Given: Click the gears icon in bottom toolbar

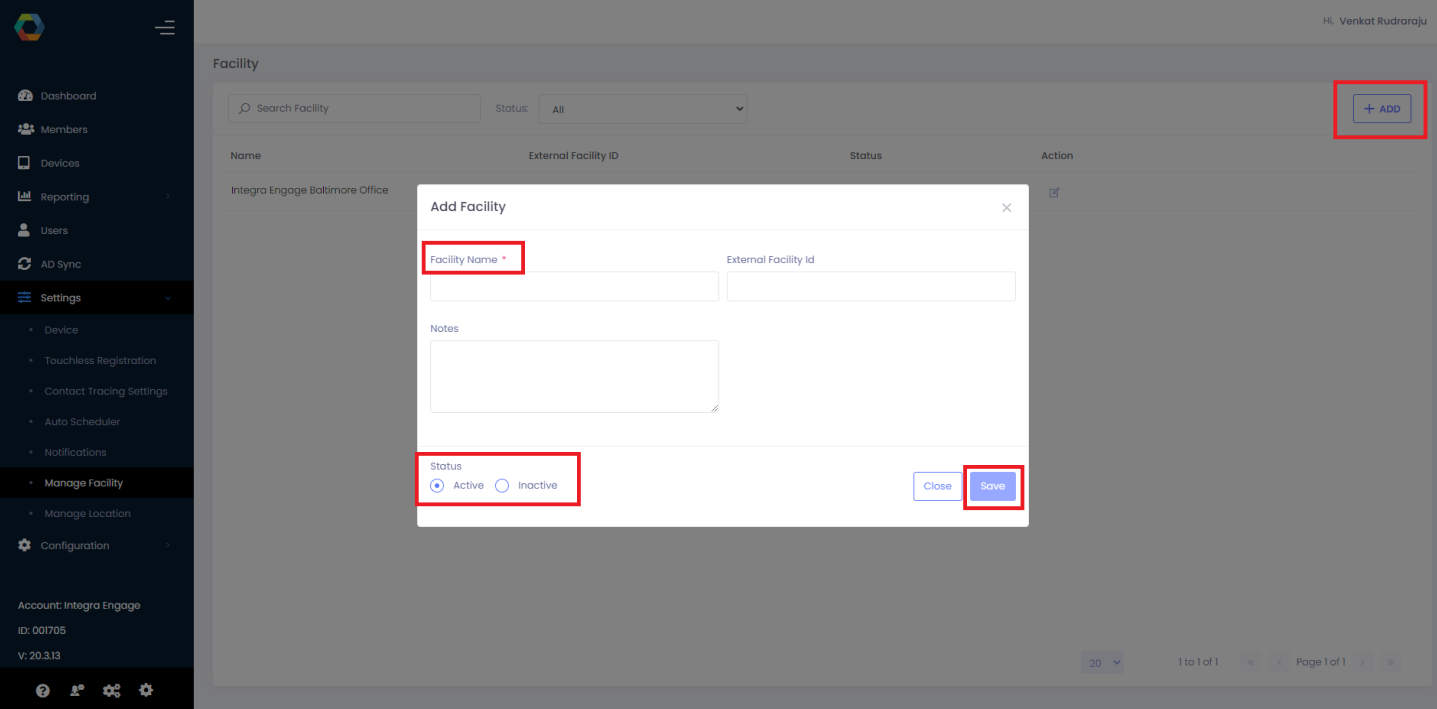Looking at the screenshot, I should tap(111, 690).
